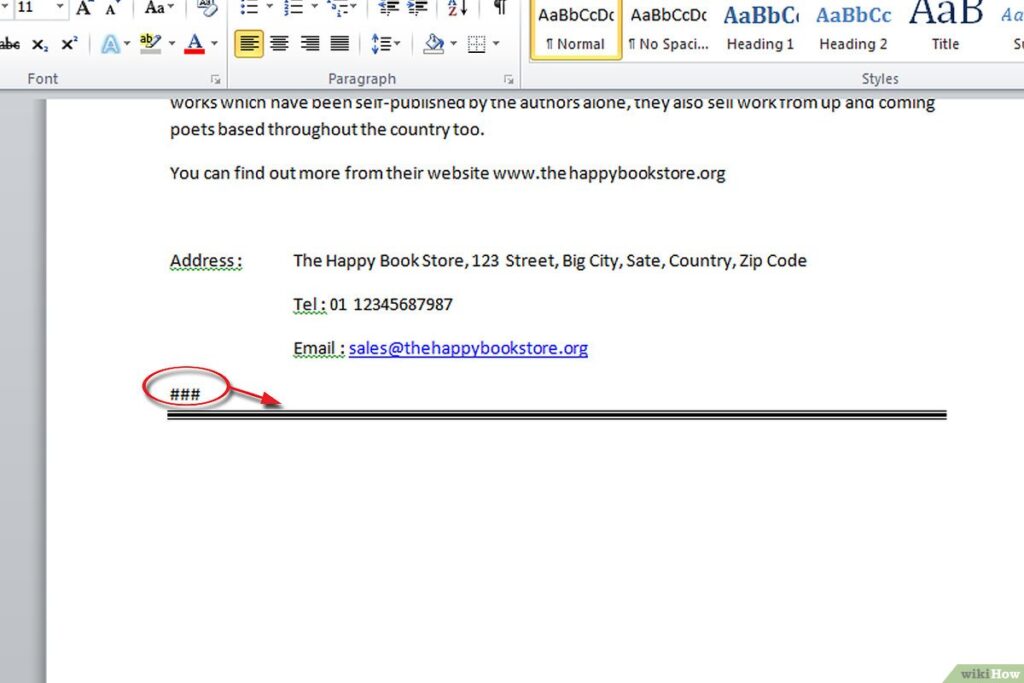Toggle strikethrough formatting

point(10,44)
